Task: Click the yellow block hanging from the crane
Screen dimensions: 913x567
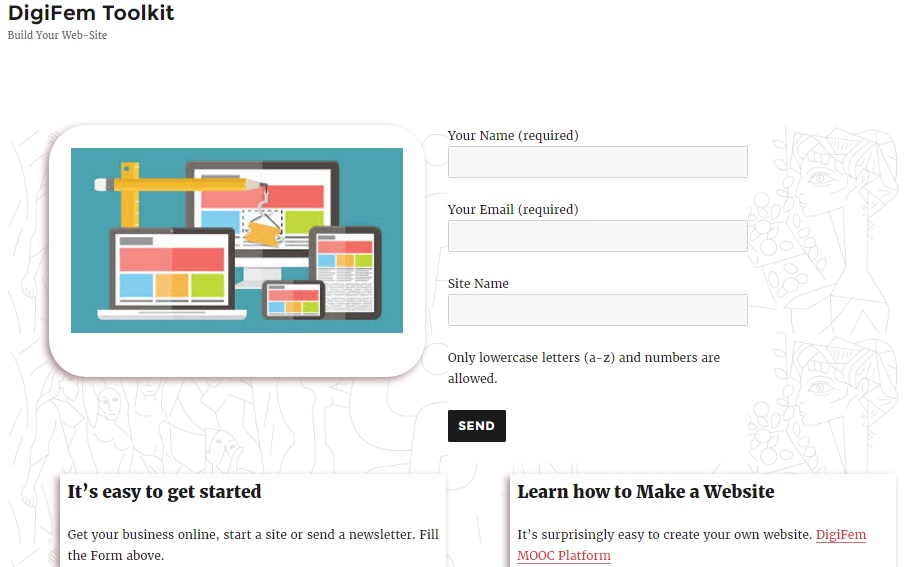Action: click(x=260, y=232)
